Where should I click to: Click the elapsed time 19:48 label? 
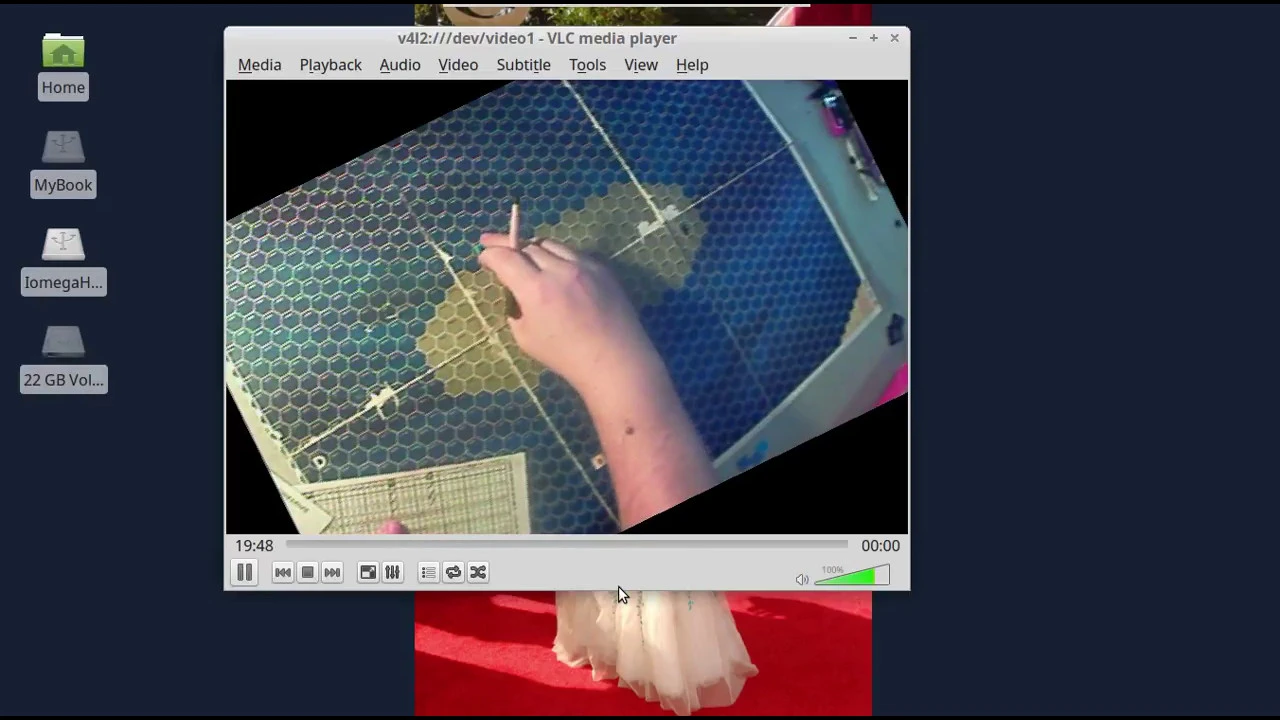tap(254, 546)
